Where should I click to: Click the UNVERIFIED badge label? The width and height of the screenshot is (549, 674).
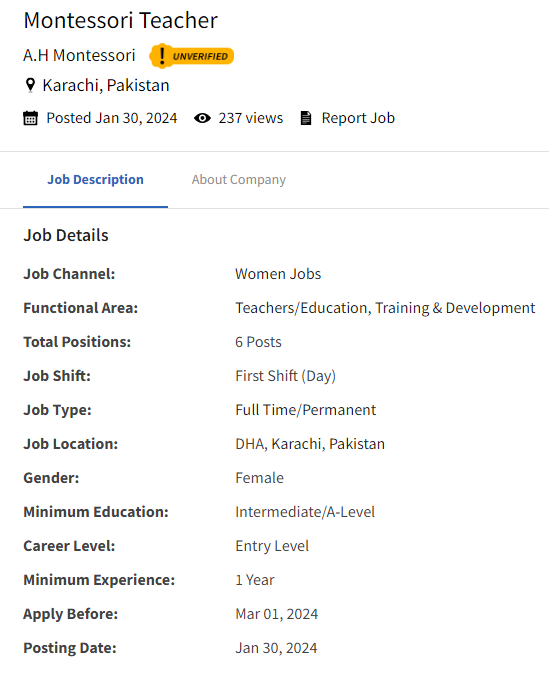coord(200,56)
